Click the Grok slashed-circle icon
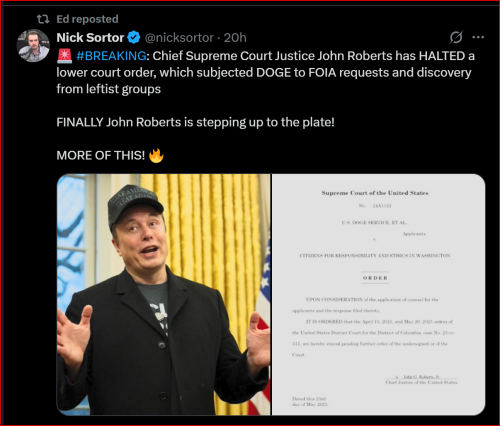The image size is (500, 426). pos(456,37)
